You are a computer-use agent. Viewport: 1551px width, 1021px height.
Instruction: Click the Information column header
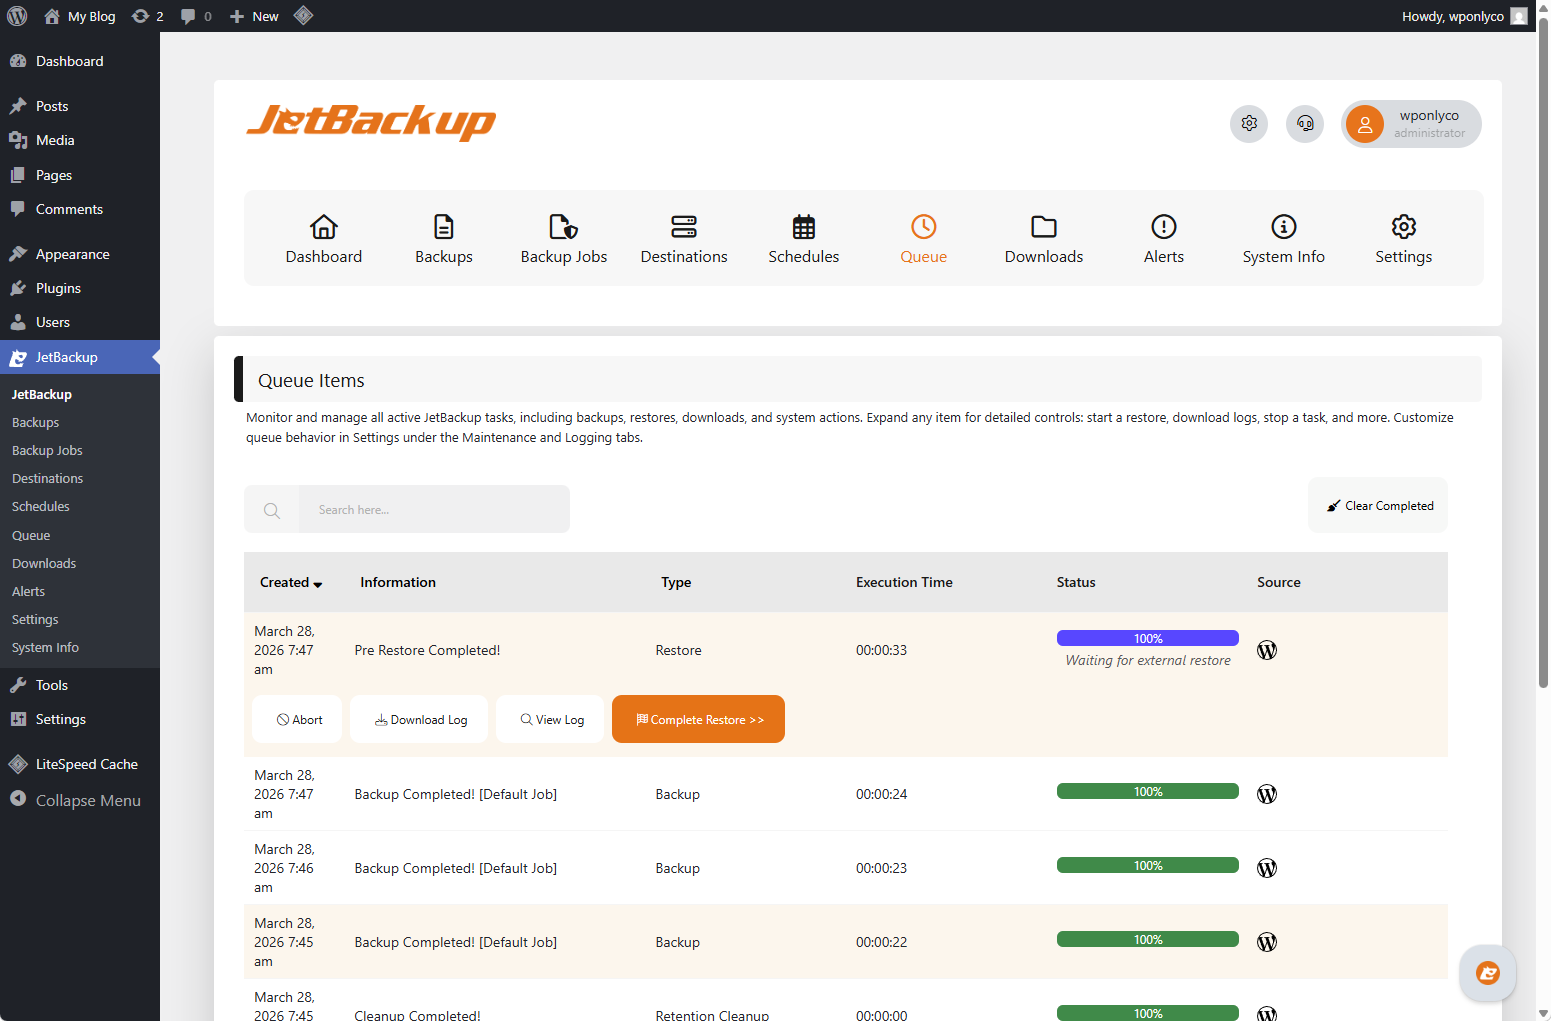(398, 583)
